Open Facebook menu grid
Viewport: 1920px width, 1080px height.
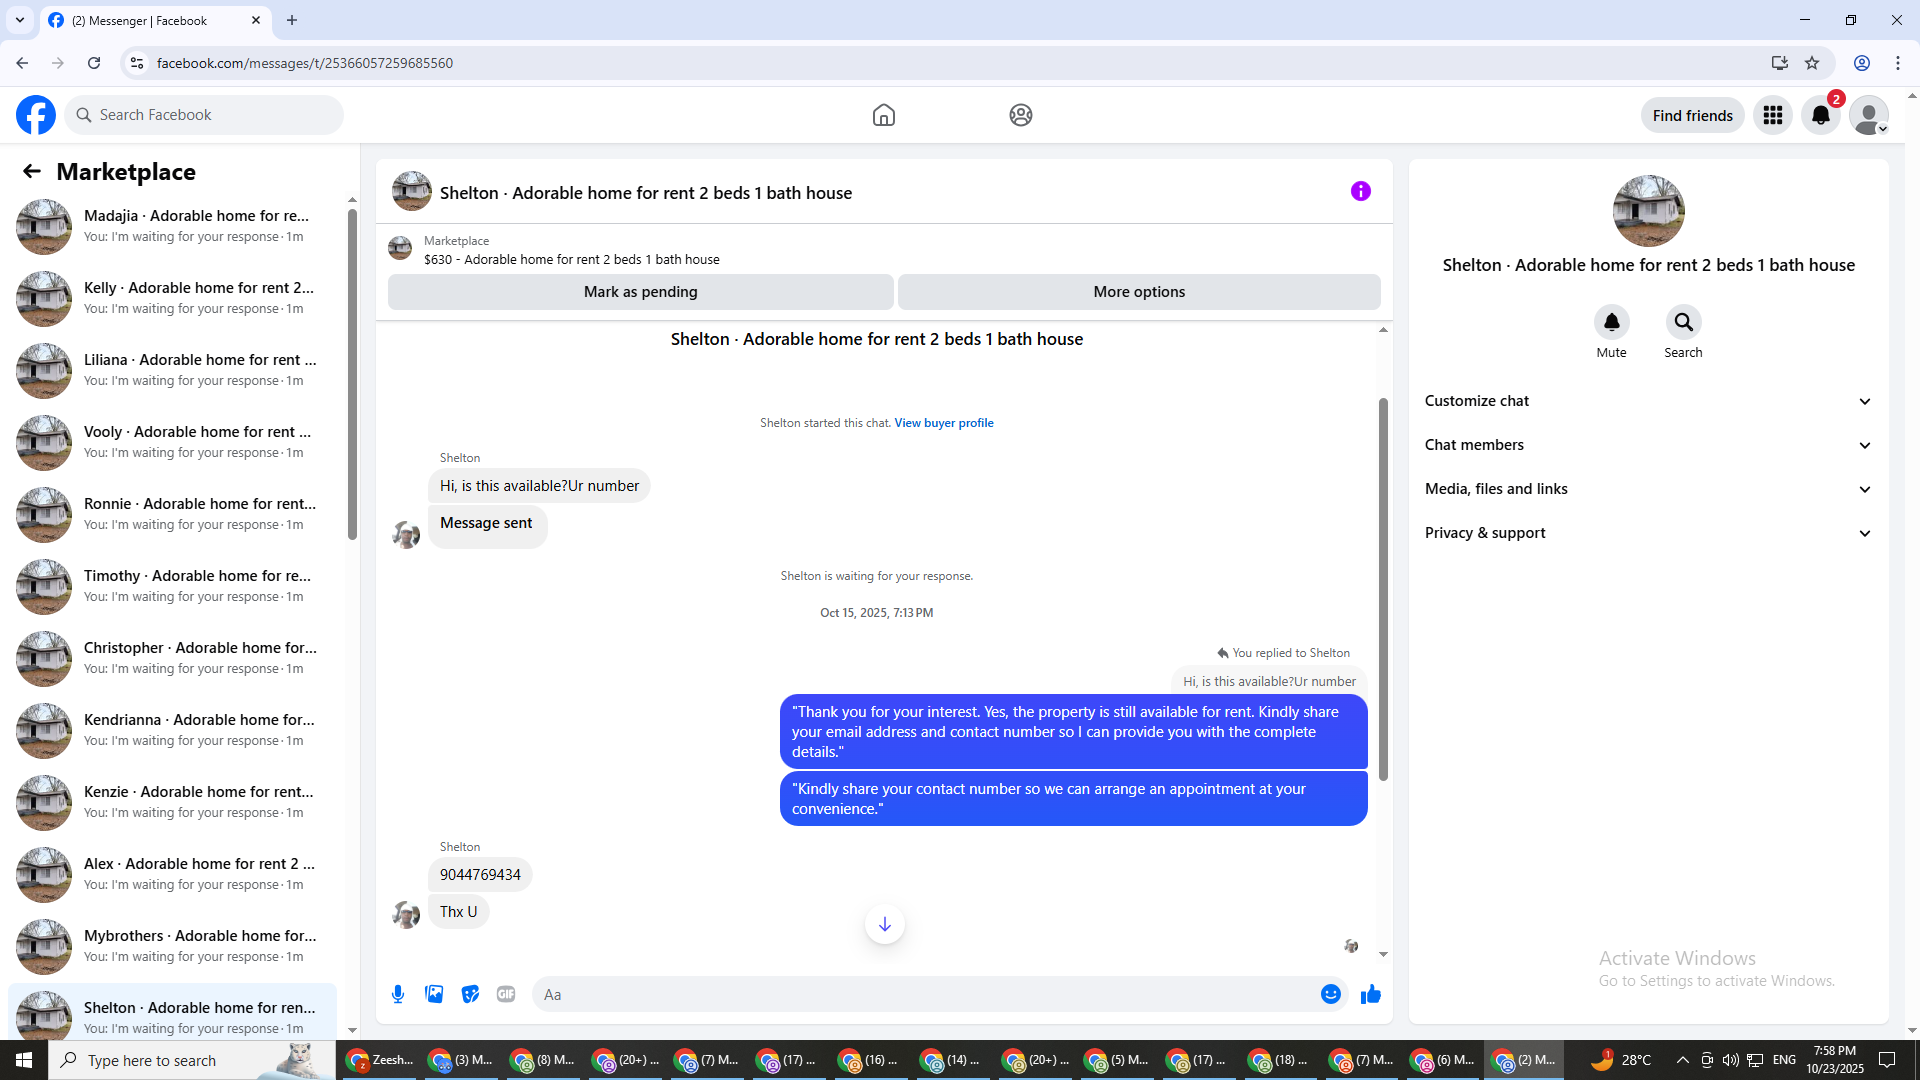1772,115
